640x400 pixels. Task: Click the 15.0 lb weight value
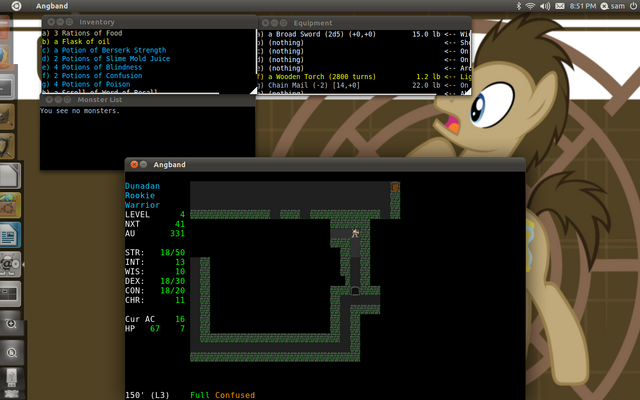(x=426, y=34)
